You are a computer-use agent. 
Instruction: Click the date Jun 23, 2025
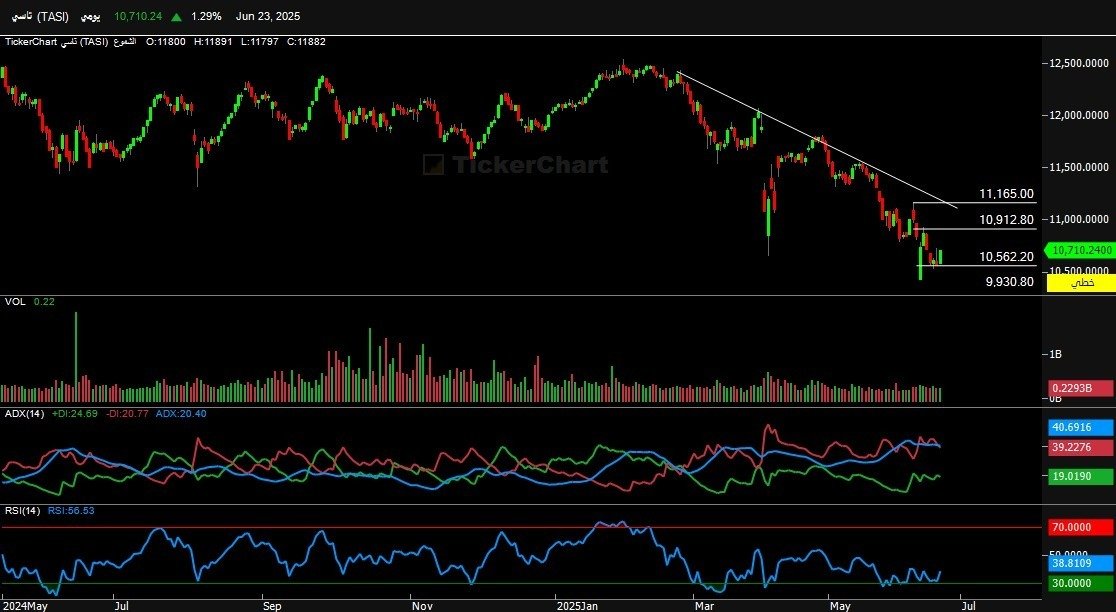[268, 16]
